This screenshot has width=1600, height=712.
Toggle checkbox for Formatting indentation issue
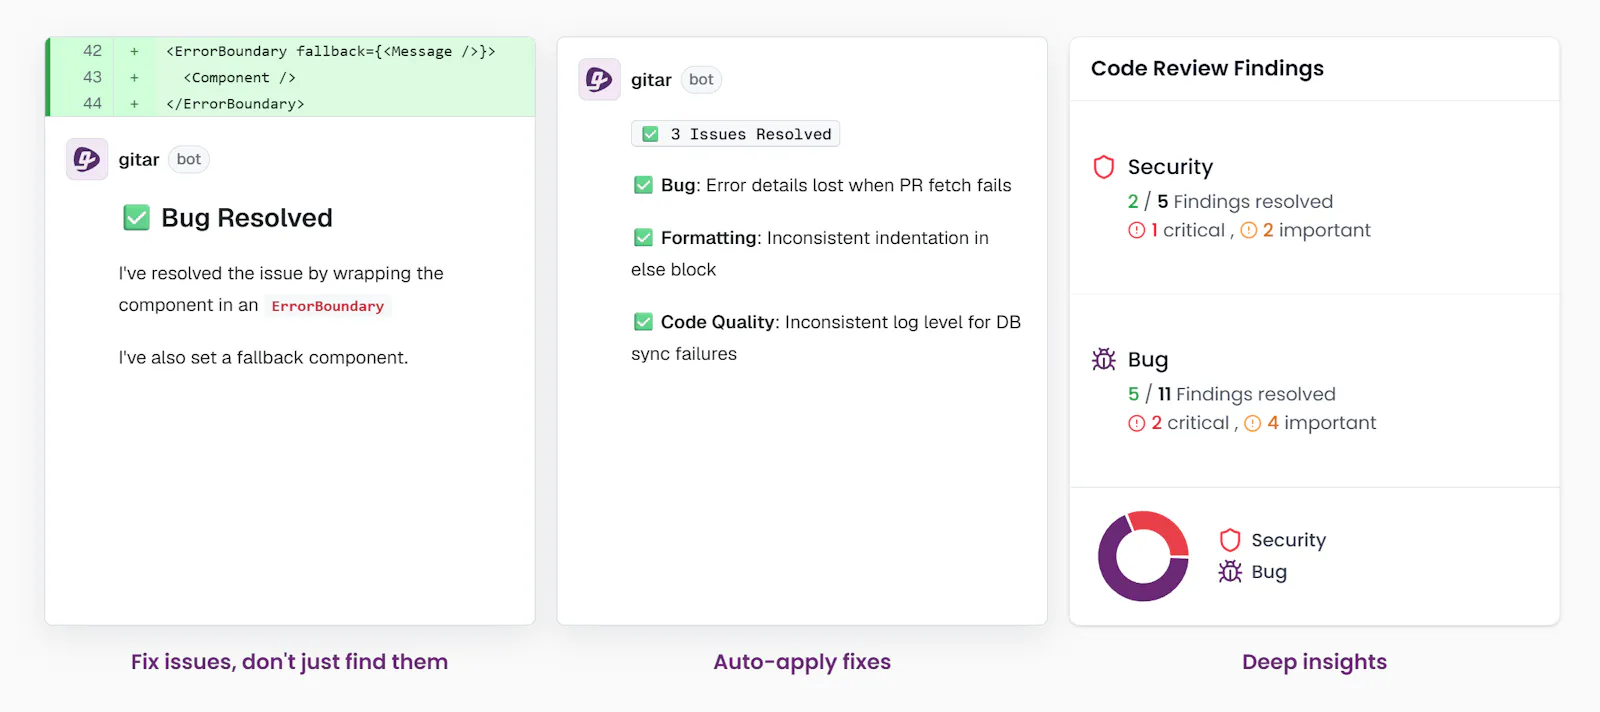[643, 237]
